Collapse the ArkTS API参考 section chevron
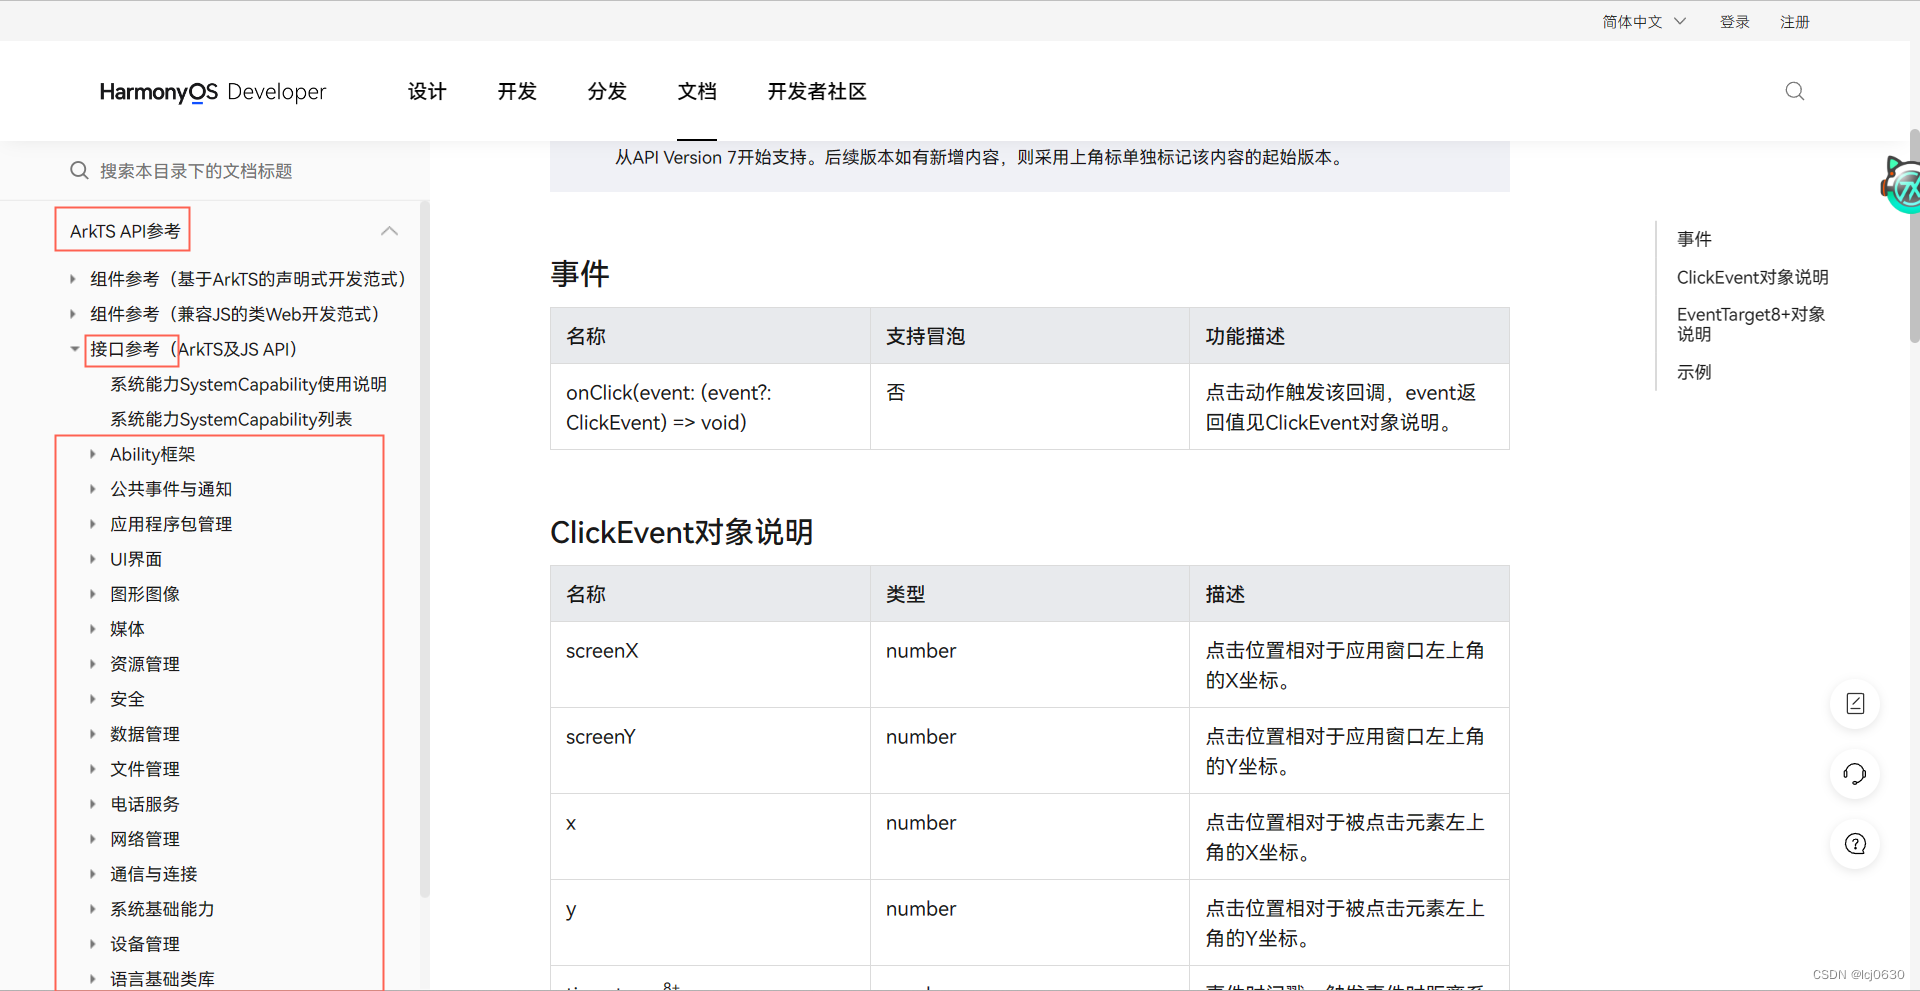Screen dimensions: 1920x991 click(x=389, y=231)
